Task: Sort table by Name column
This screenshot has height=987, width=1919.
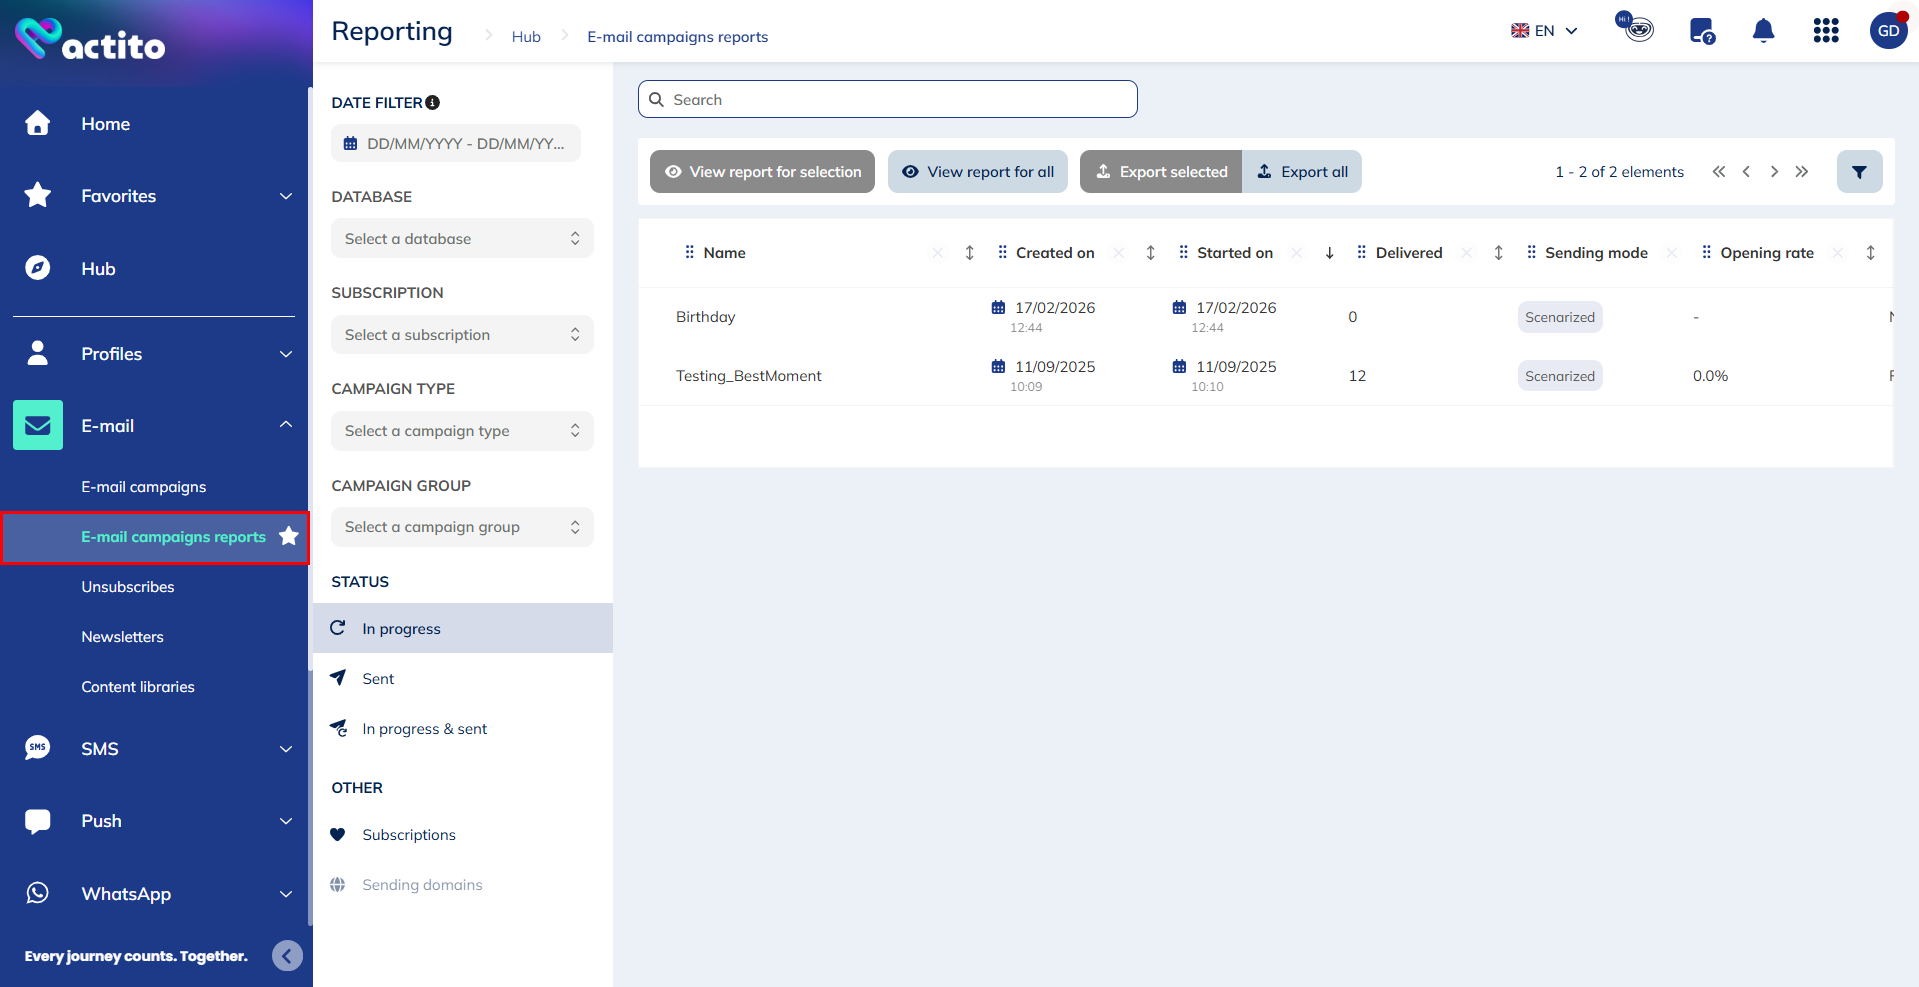Action: pyautogui.click(x=969, y=253)
